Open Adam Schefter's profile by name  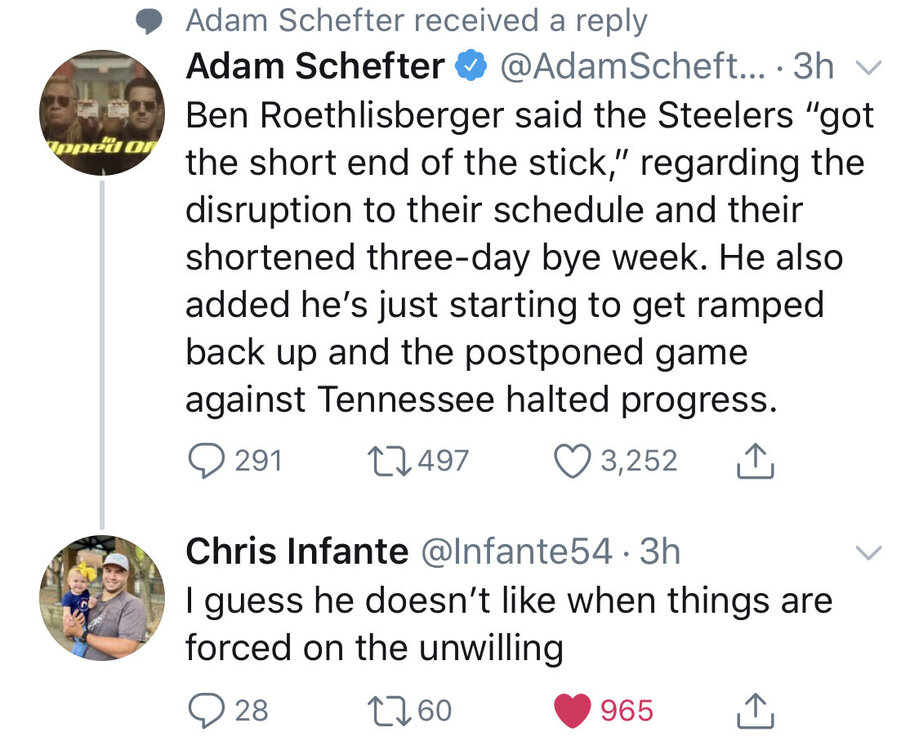coord(316,66)
